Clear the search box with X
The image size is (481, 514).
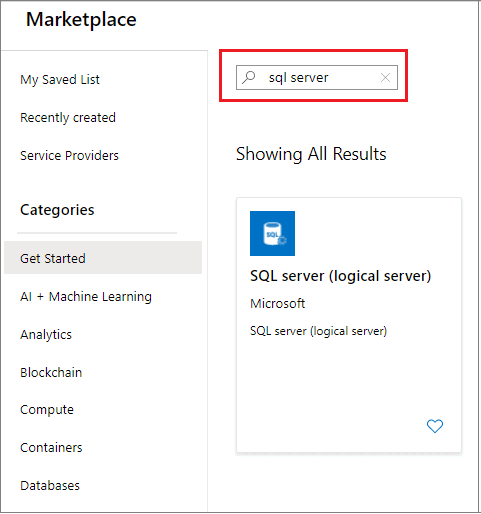pos(385,78)
